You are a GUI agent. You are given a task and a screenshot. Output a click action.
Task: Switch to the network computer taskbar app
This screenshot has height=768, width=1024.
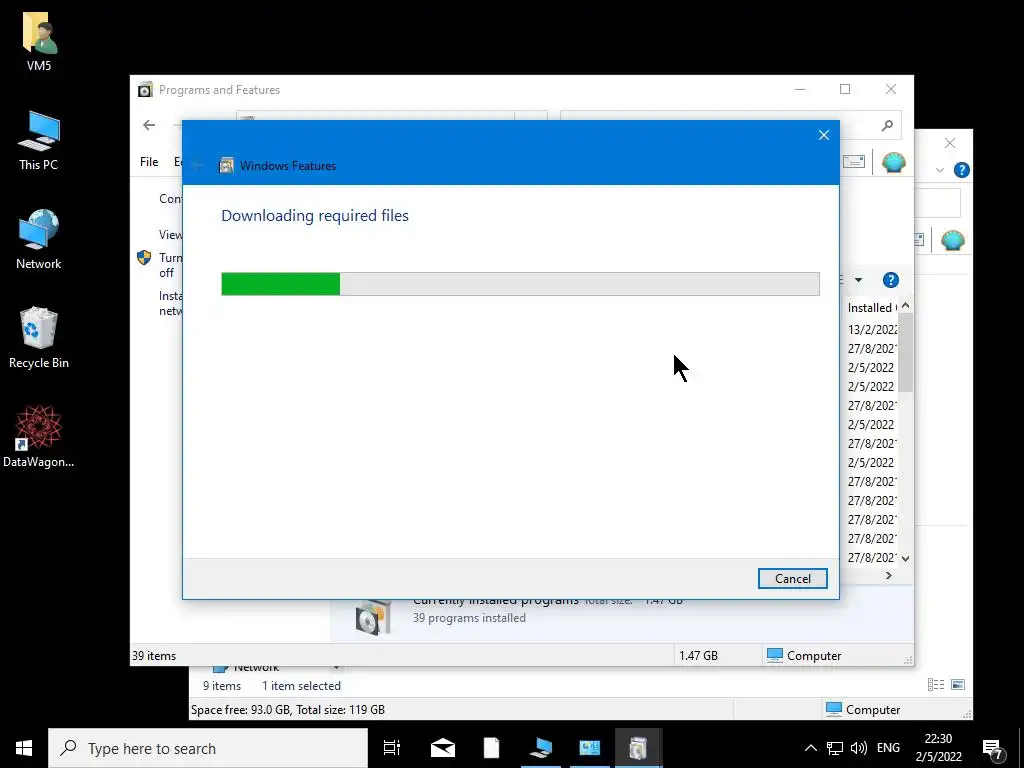(541, 748)
